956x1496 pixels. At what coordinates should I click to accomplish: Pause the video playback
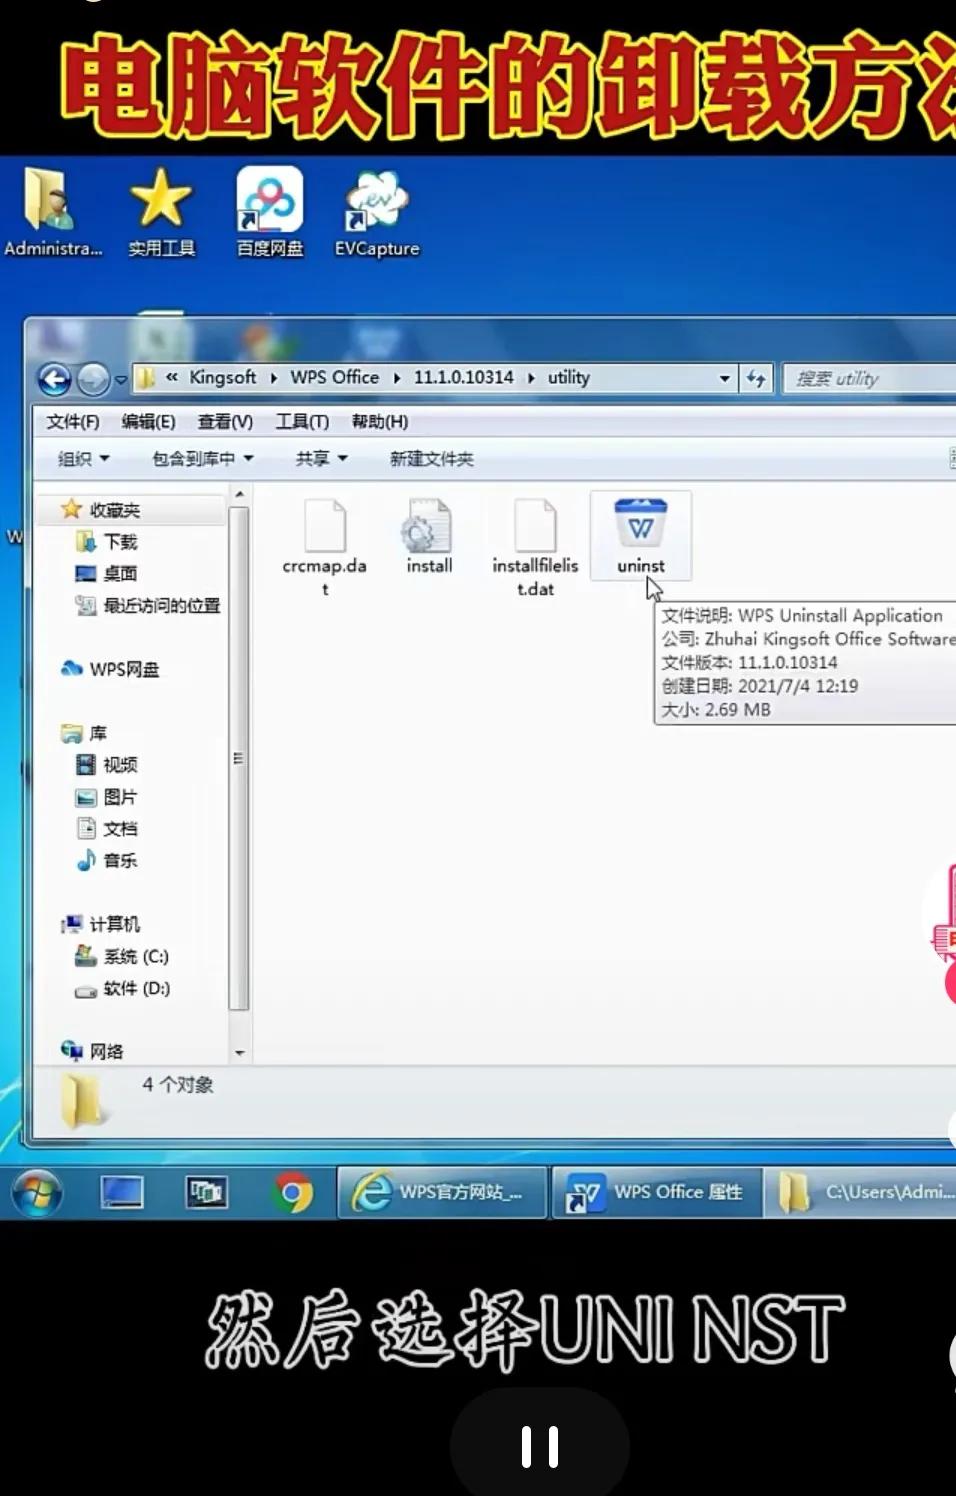click(x=540, y=1446)
